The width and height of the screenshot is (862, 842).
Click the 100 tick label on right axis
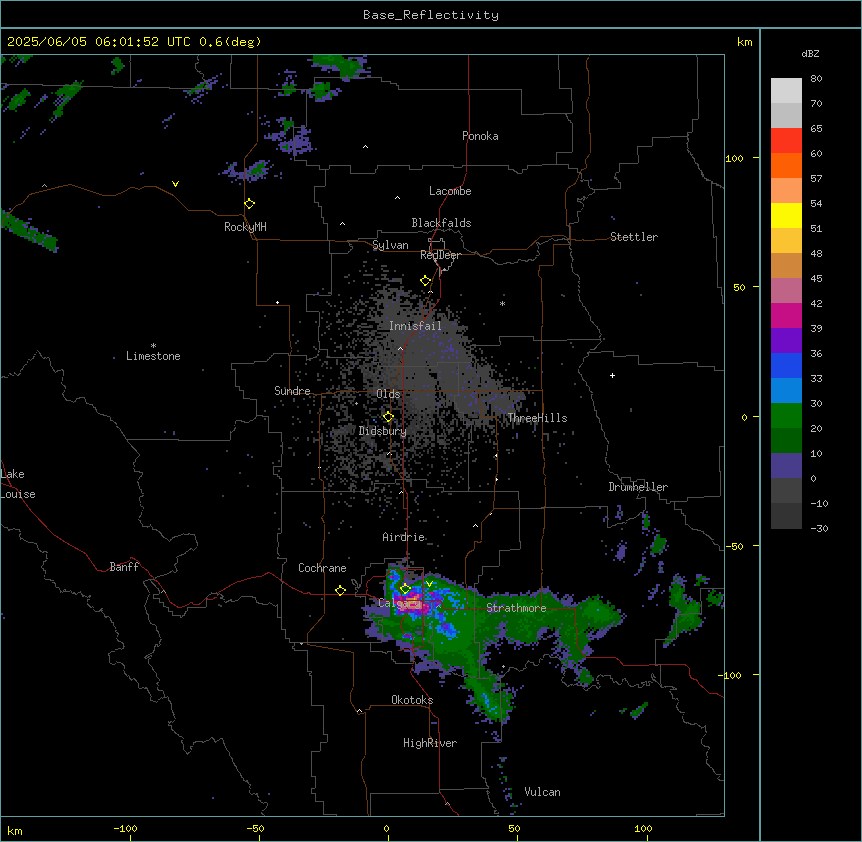pyautogui.click(x=734, y=158)
